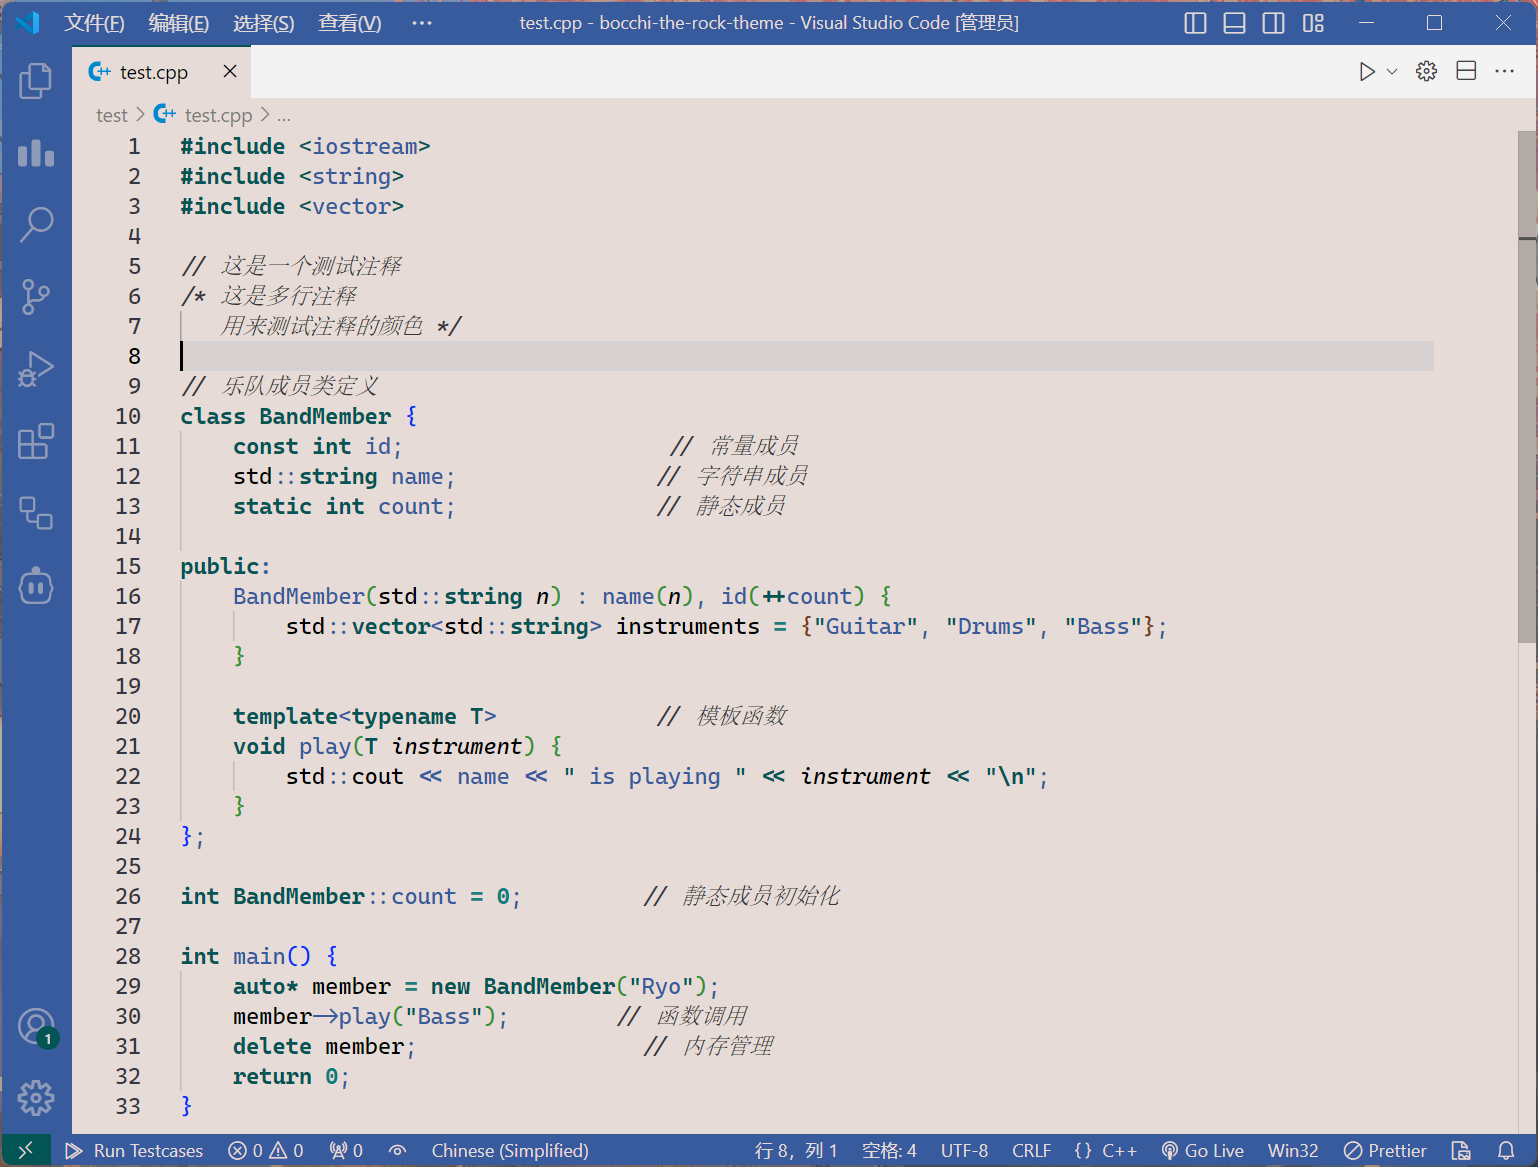Start Go Live server
Viewport: 1538px width, 1167px height.
pos(1203,1151)
